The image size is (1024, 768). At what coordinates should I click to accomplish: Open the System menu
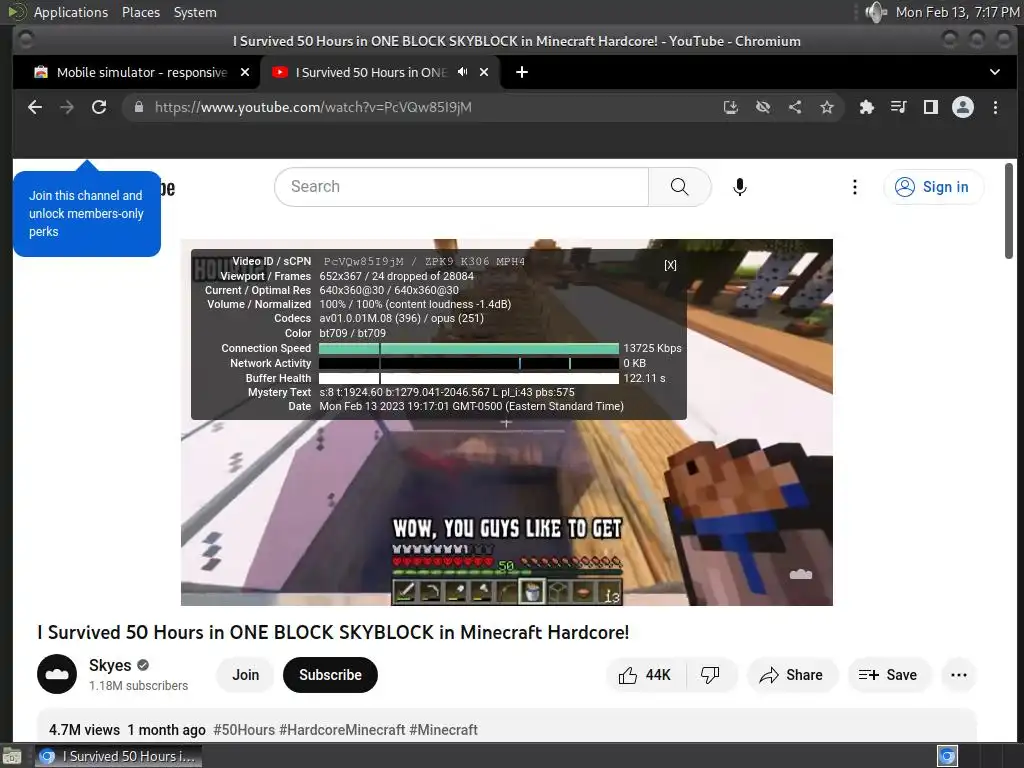pos(195,12)
